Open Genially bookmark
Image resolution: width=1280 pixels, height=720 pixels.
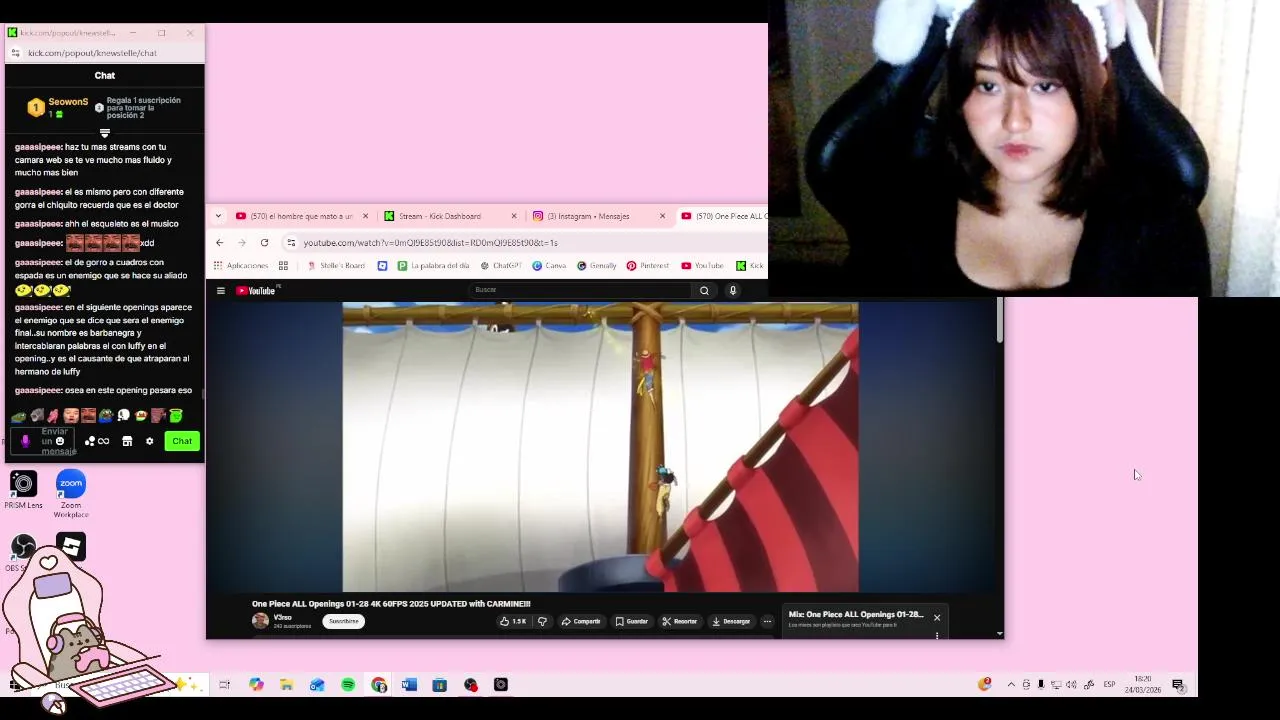[x=597, y=266]
